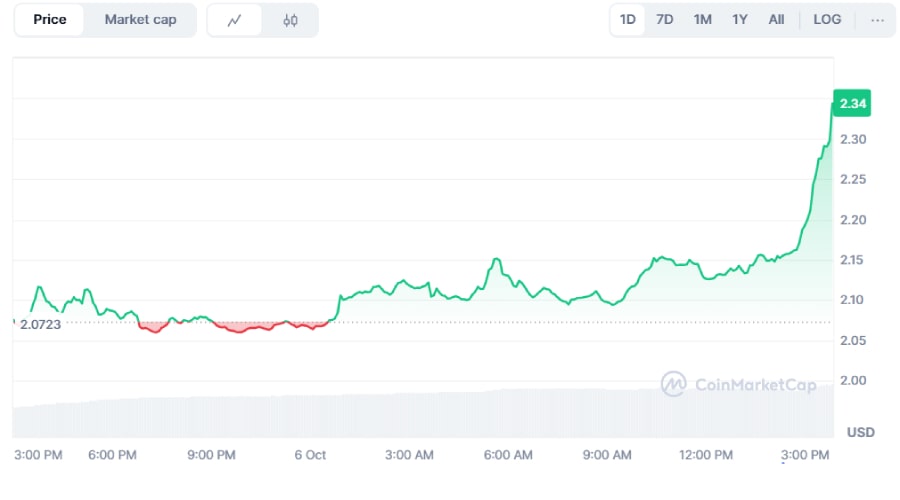Select the candlestick chart icon
This screenshot has height=500, width=900.
click(290, 21)
